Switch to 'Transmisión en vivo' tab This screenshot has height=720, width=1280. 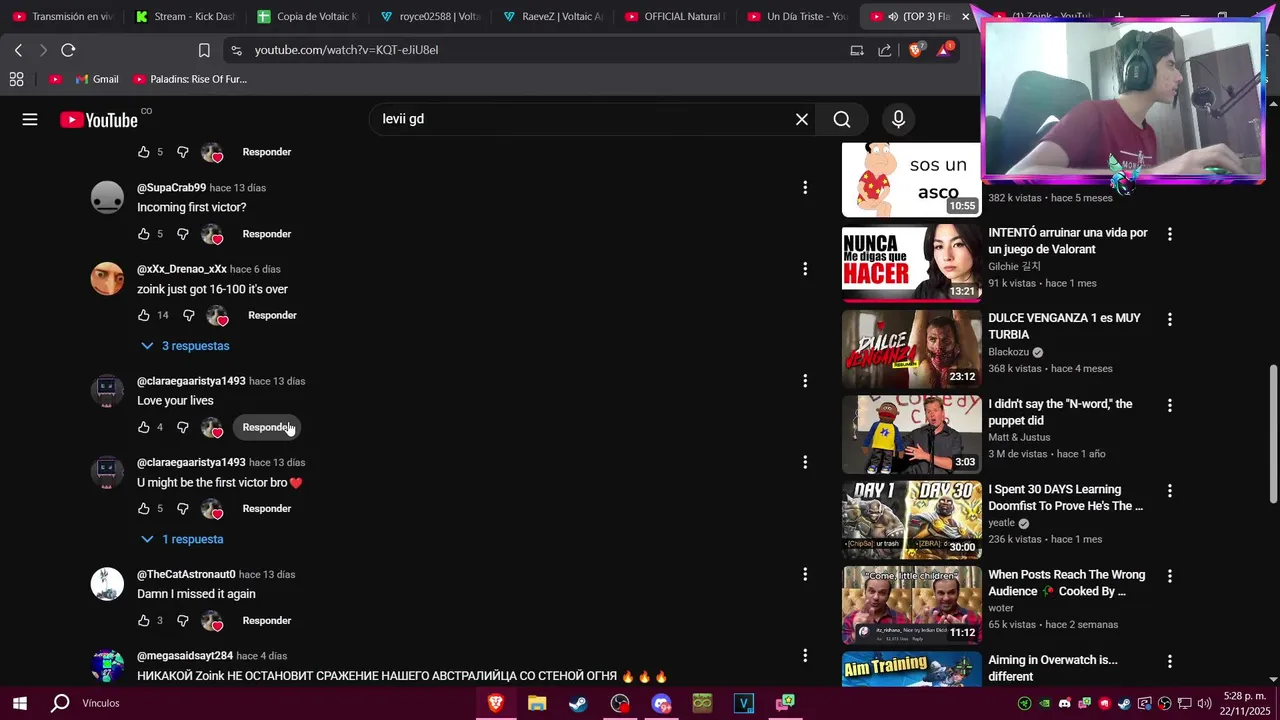click(62, 16)
